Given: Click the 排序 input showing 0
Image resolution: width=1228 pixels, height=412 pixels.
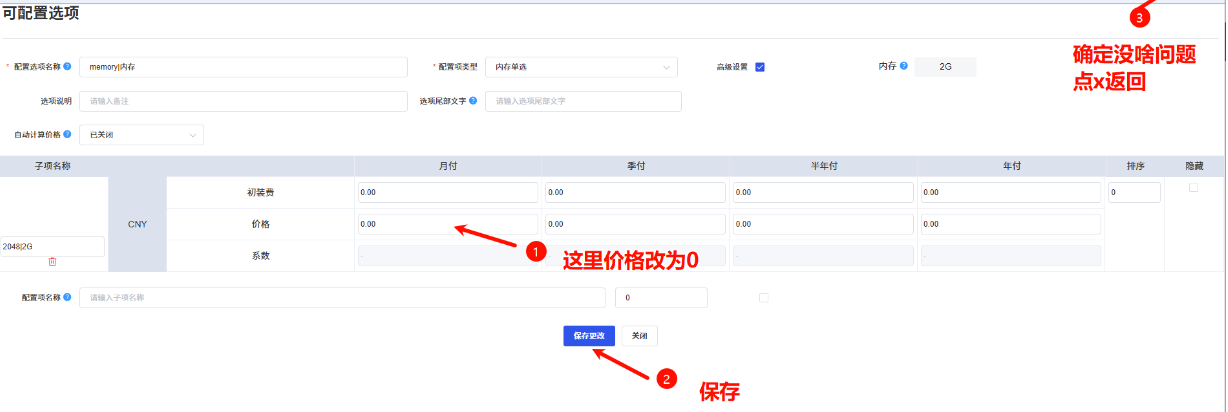Looking at the screenshot, I should pyautogui.click(x=1134, y=192).
